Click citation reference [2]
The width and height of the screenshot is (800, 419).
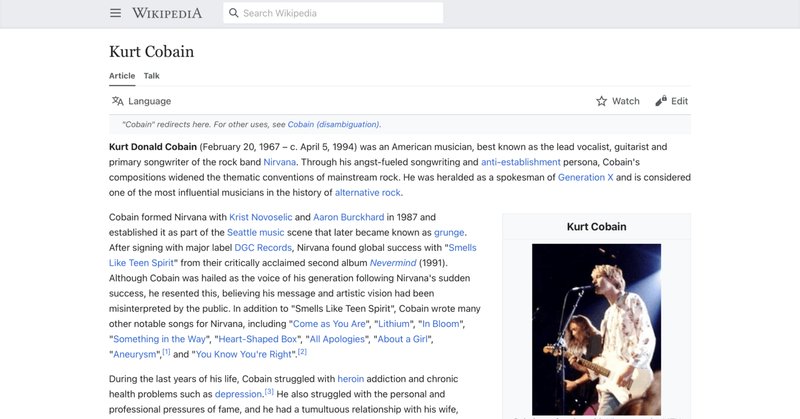tap(302, 352)
